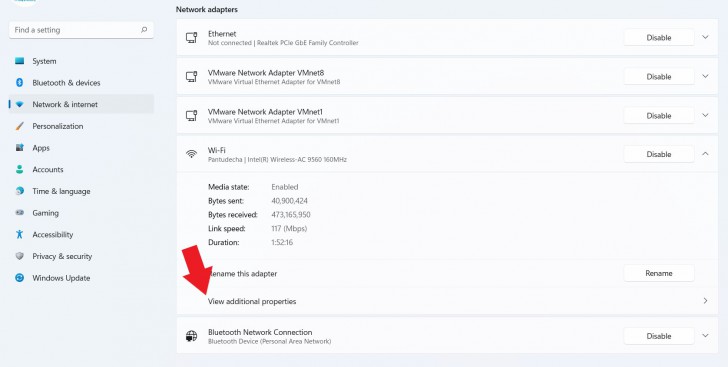Viewport: 728px width, 367px height.
Task: Disable Bluetooth Network Connection
Action: pos(659,336)
